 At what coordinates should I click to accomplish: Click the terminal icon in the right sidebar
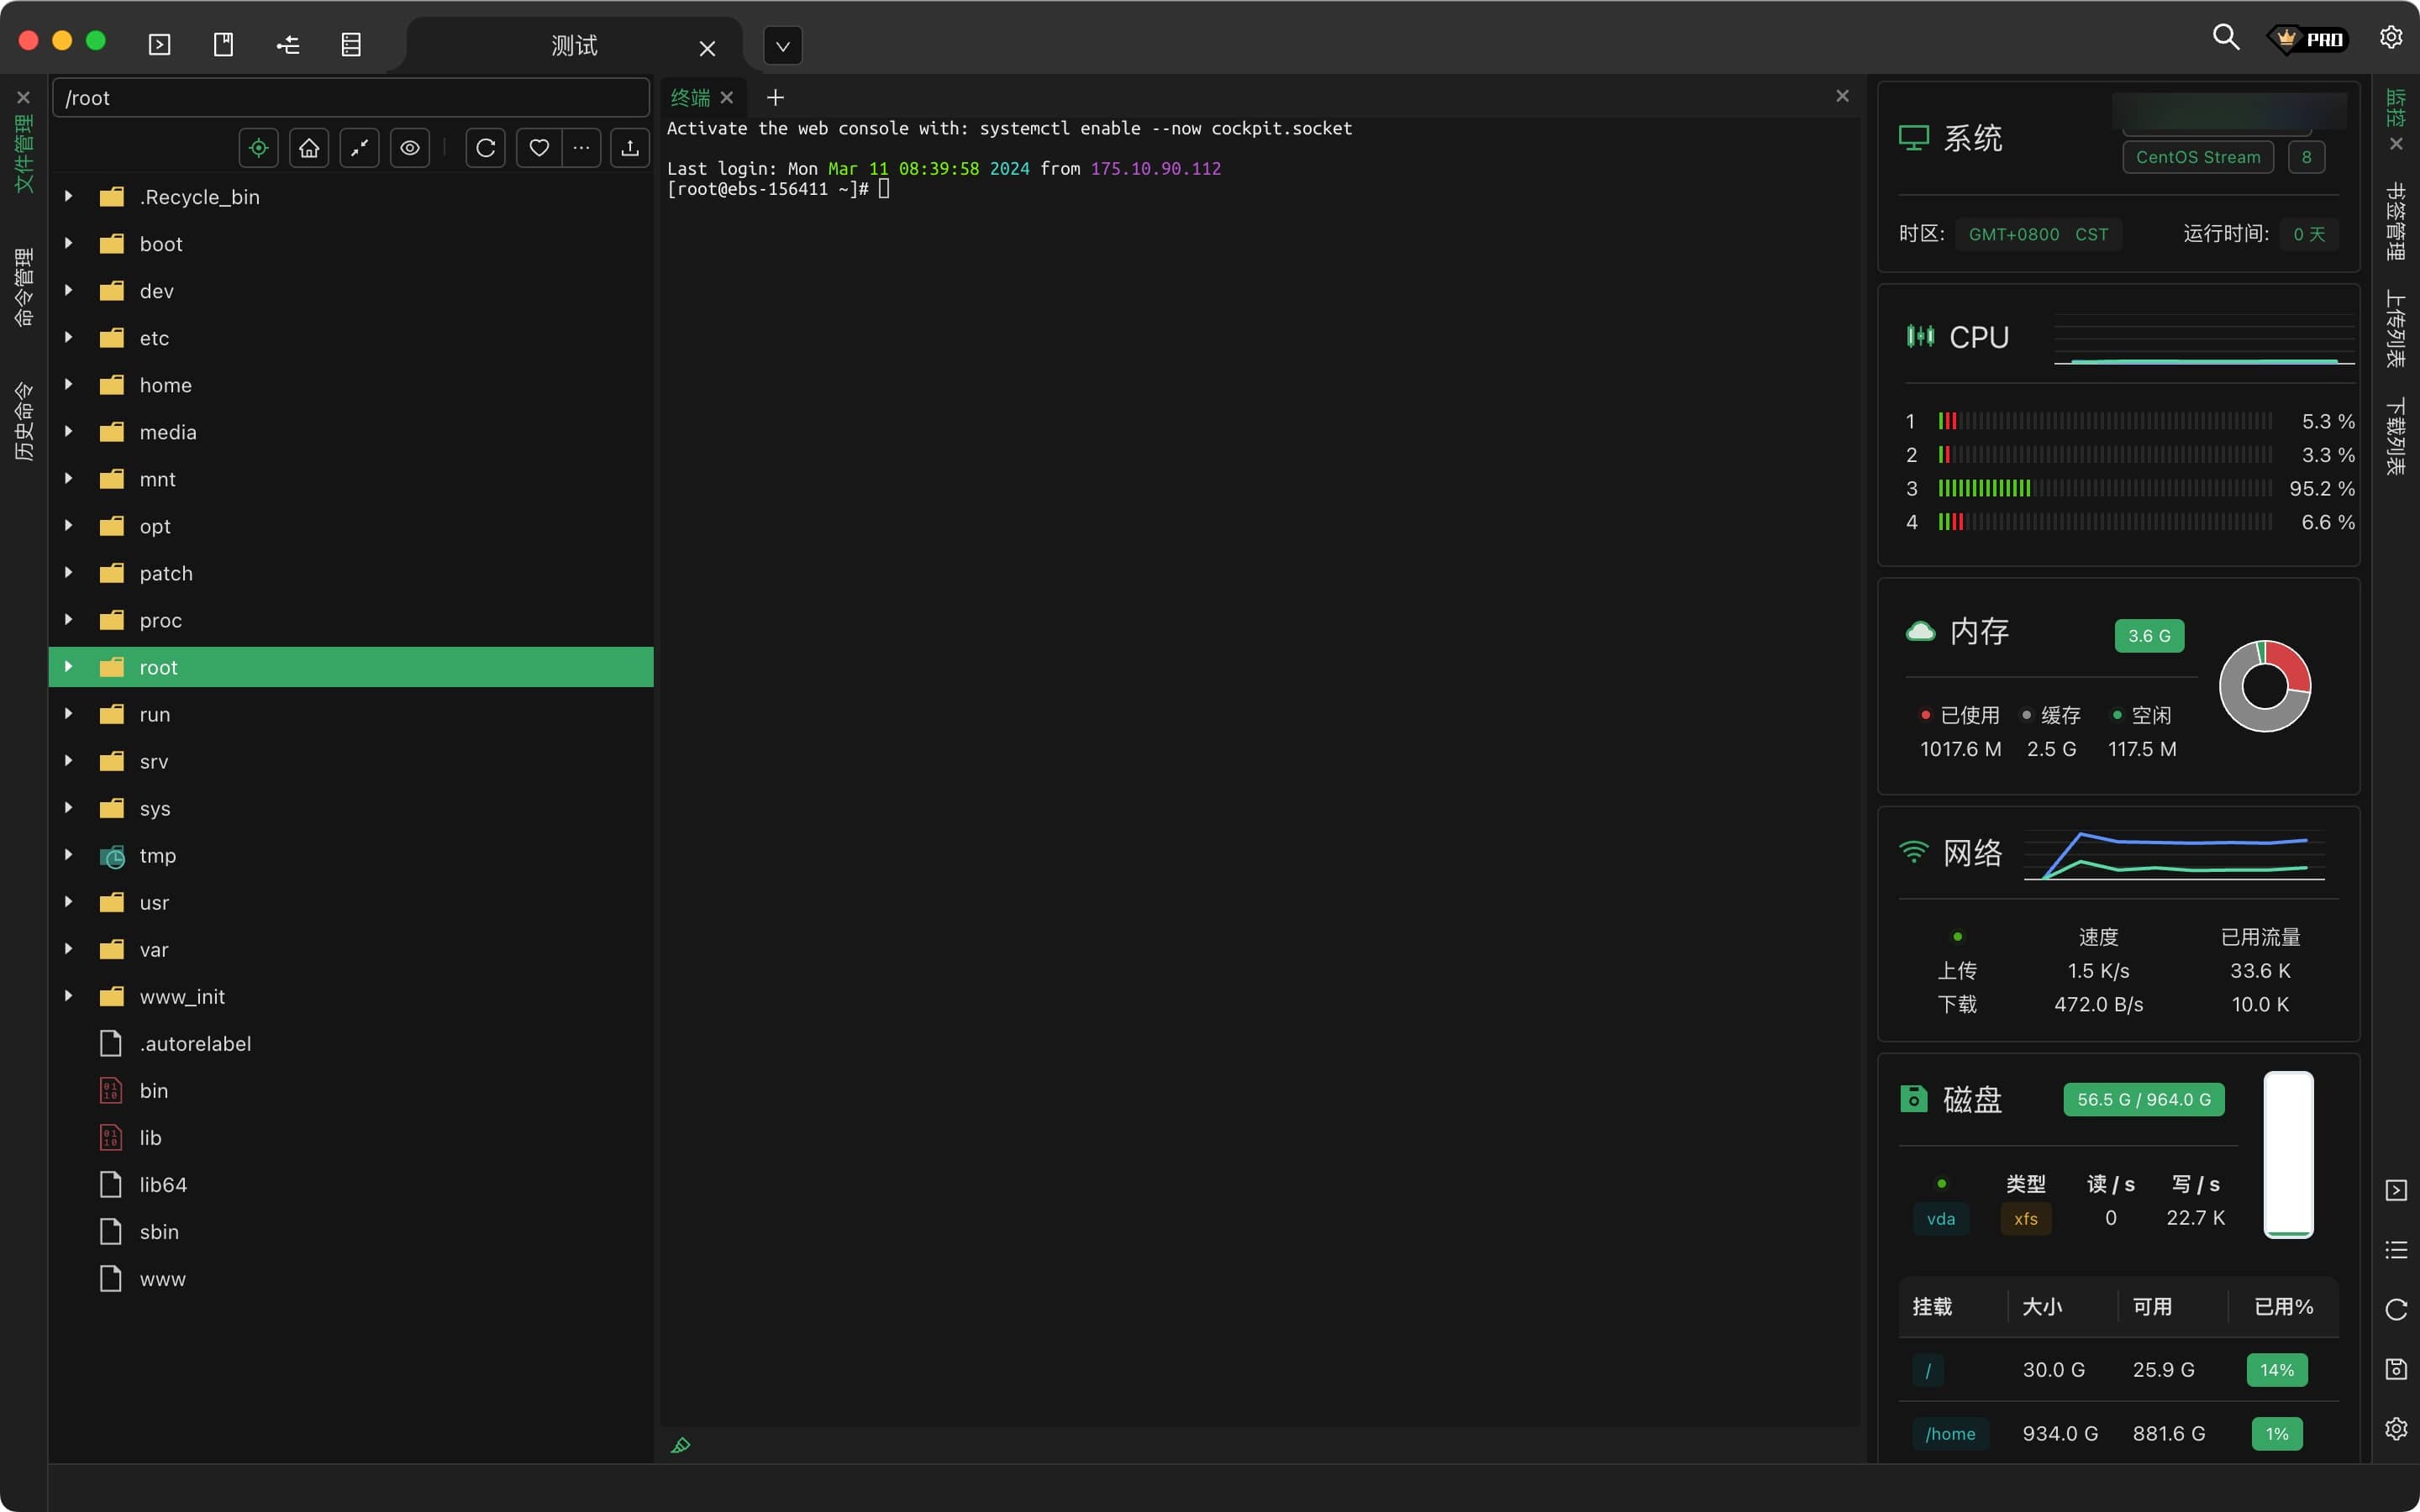coord(2396,1190)
